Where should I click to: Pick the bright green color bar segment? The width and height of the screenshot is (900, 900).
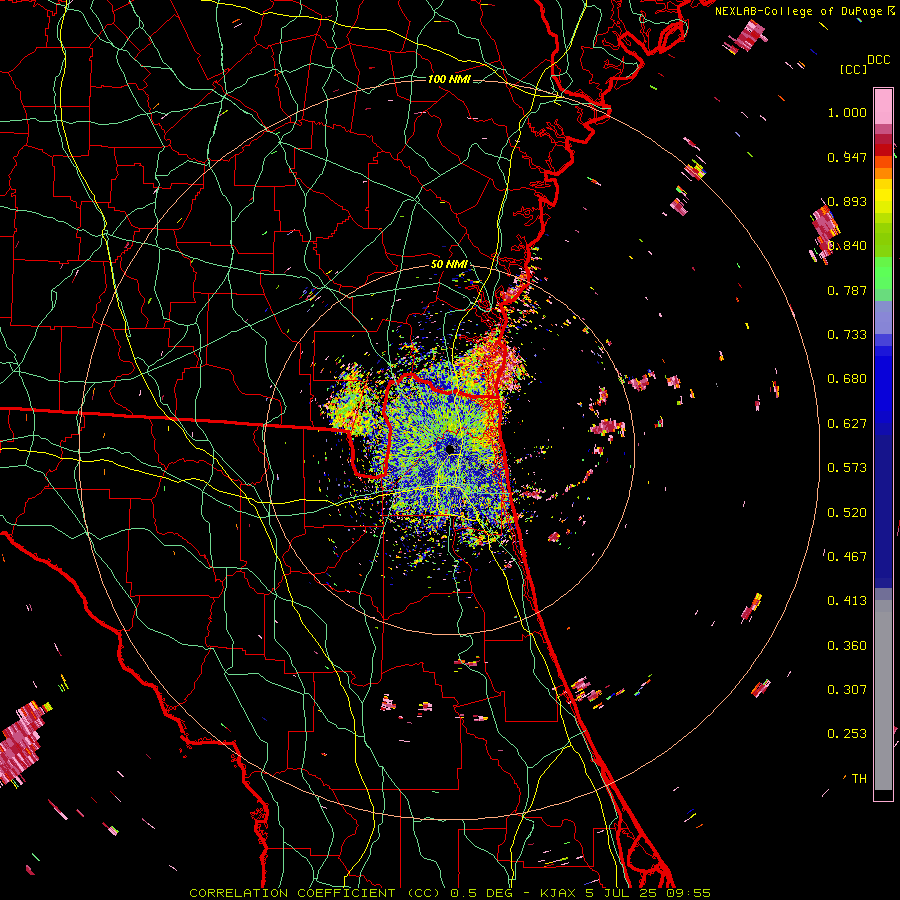[x=883, y=273]
